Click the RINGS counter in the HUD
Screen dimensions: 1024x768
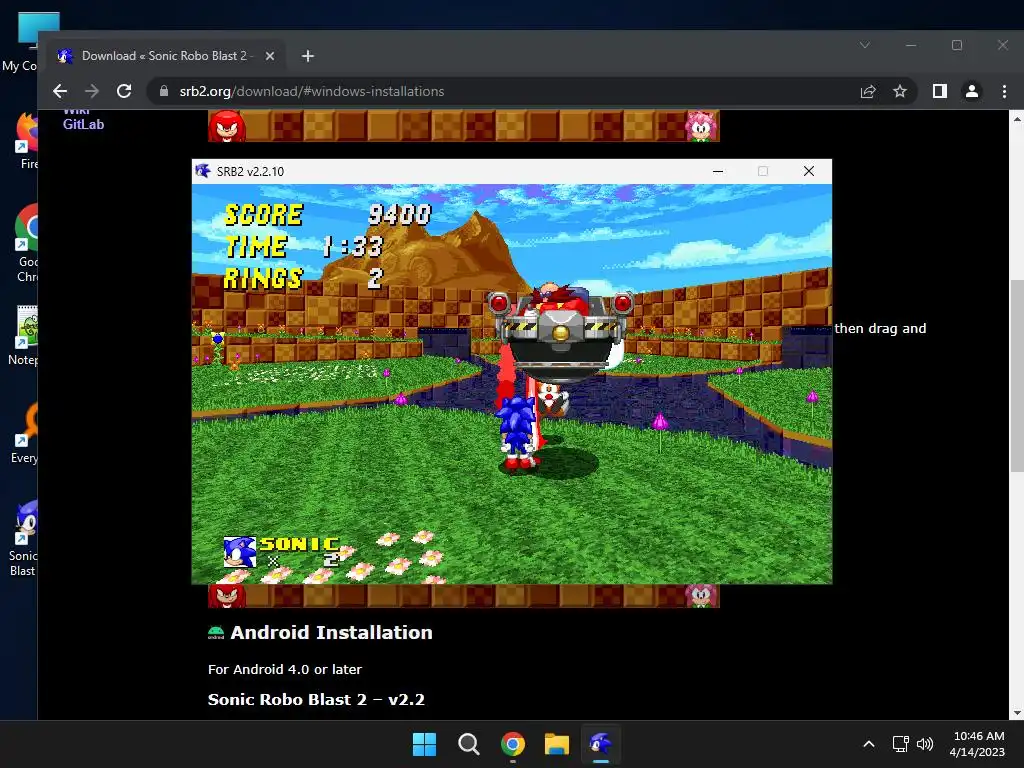pyautogui.click(x=302, y=279)
